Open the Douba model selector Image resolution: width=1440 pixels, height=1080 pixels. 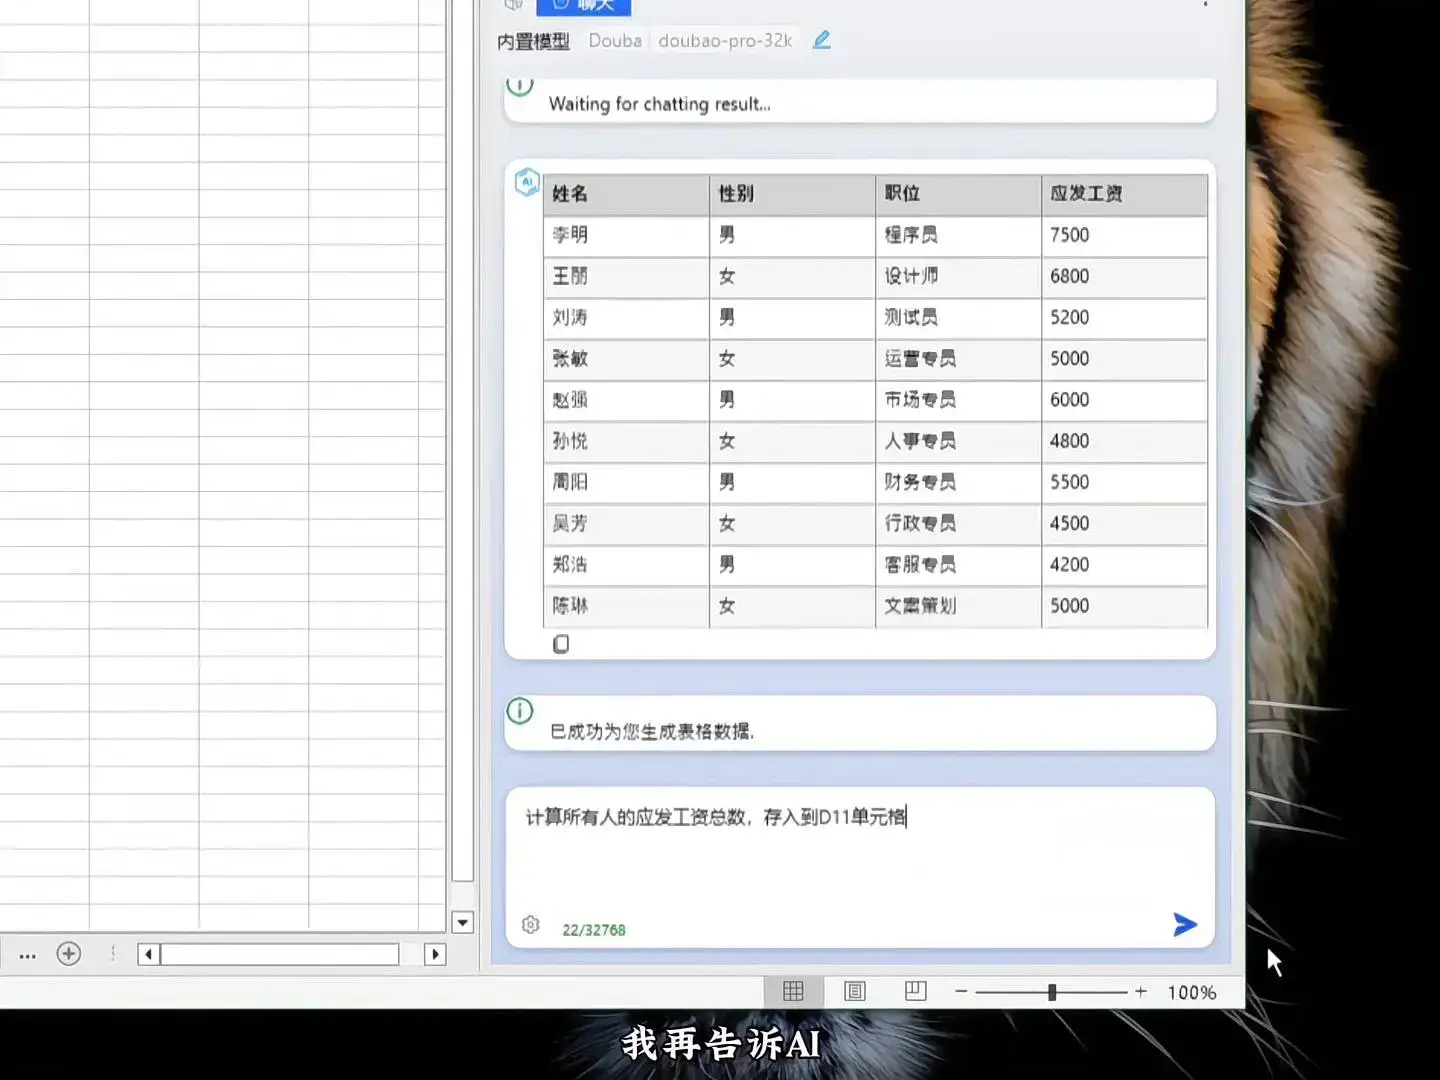[x=614, y=40]
